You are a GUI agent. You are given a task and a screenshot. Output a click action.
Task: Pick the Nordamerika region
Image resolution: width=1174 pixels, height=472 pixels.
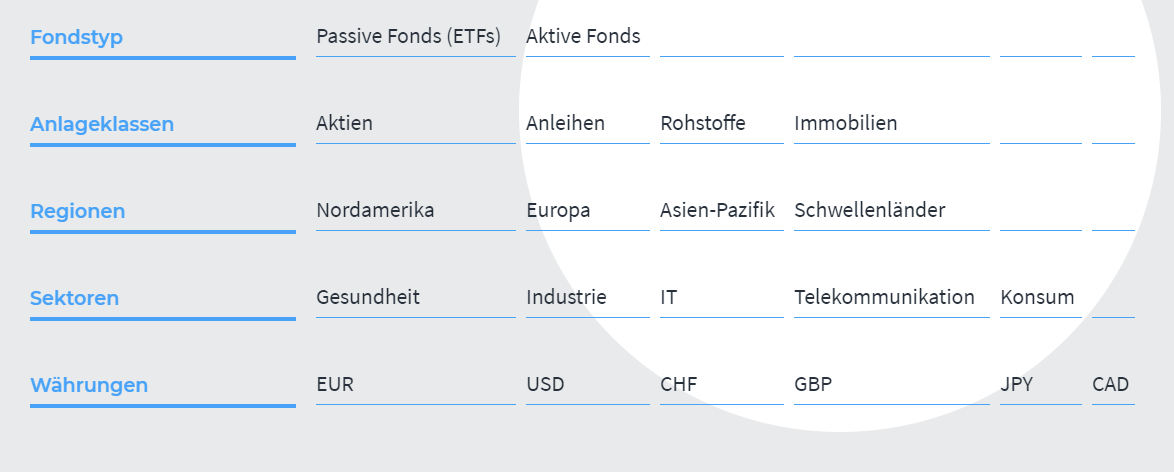click(375, 210)
